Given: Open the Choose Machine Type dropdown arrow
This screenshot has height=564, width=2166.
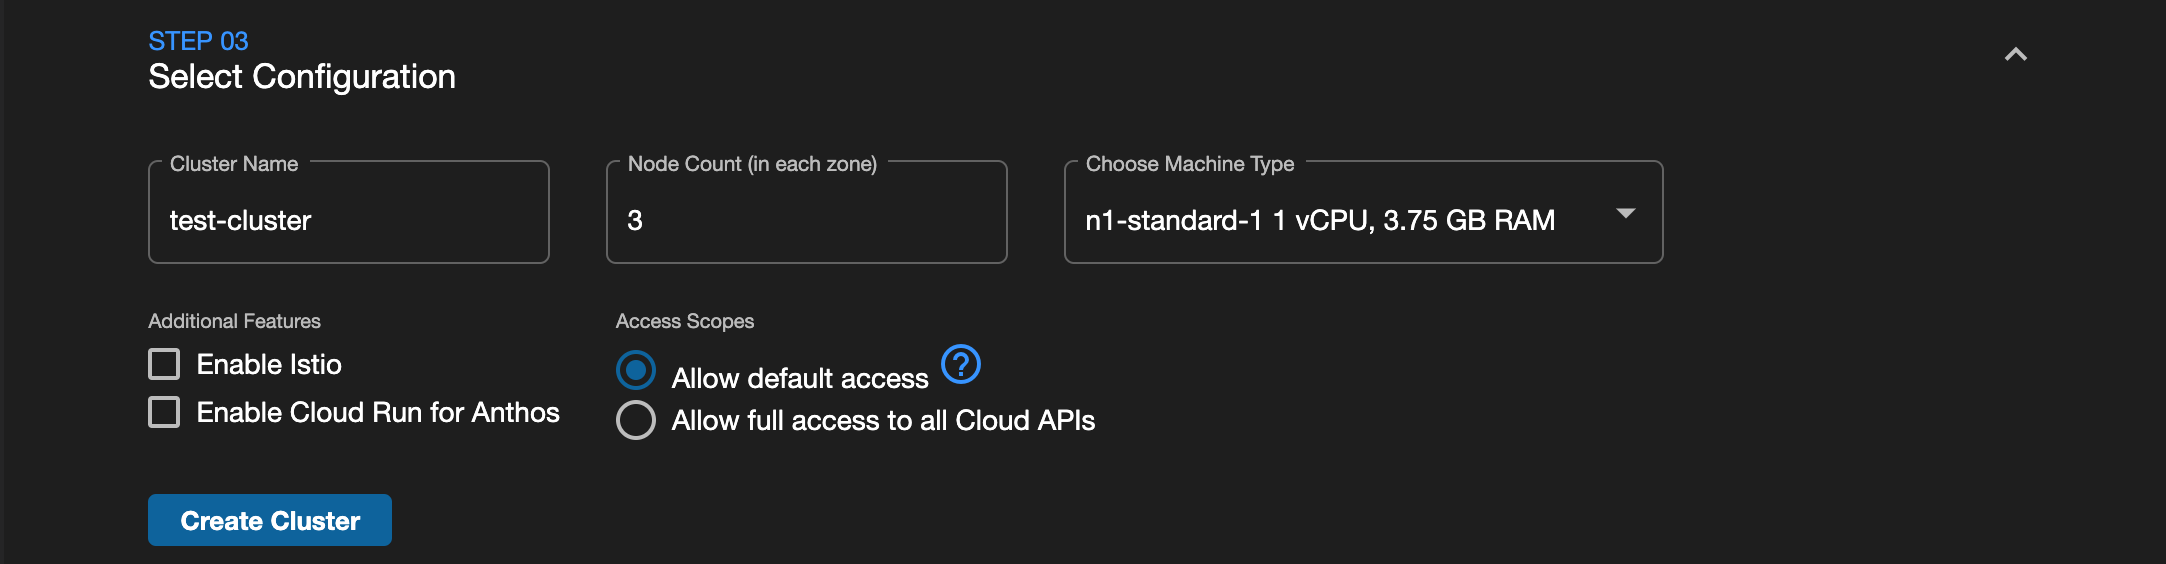Looking at the screenshot, I should click(x=1626, y=213).
